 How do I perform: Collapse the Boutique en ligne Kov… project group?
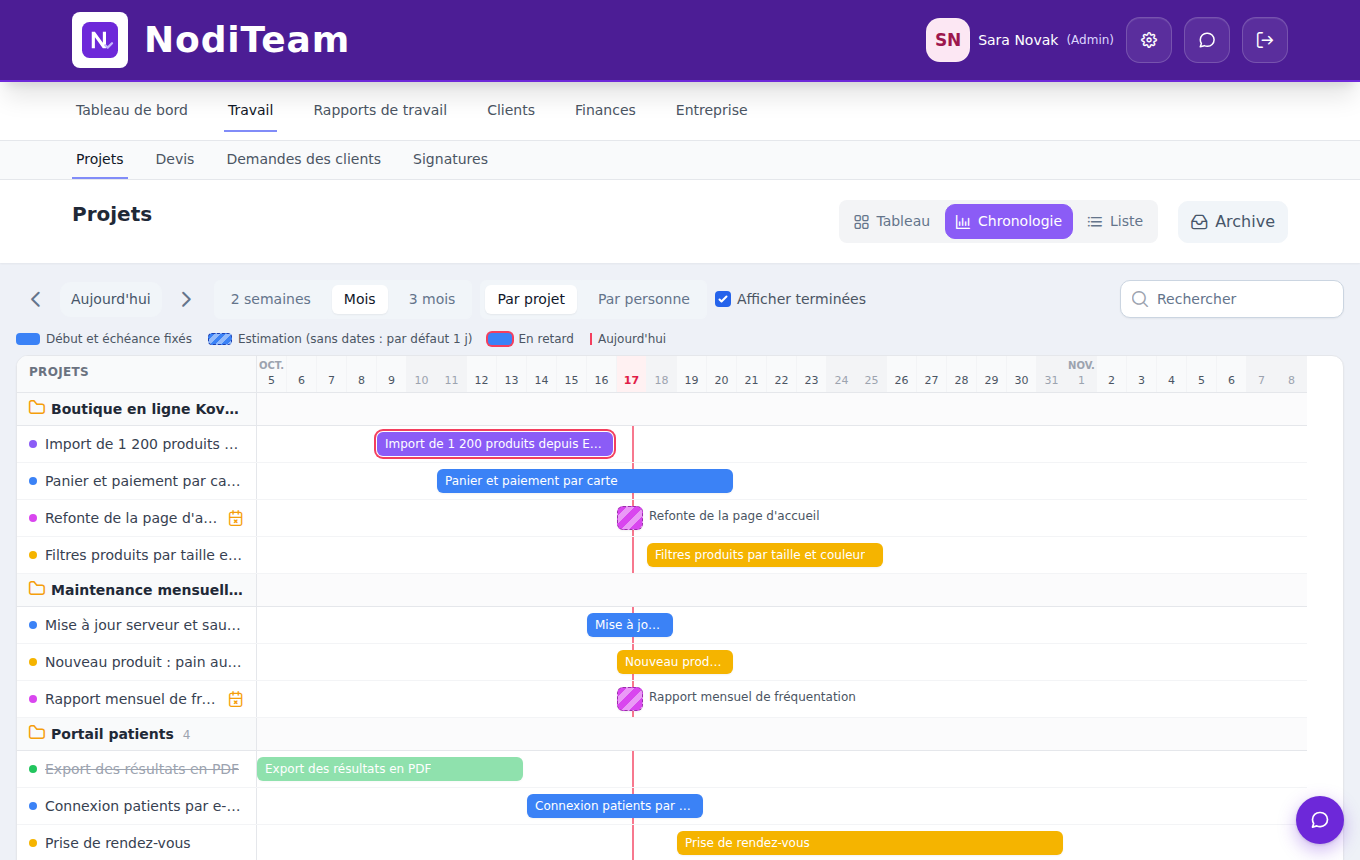click(x=136, y=408)
